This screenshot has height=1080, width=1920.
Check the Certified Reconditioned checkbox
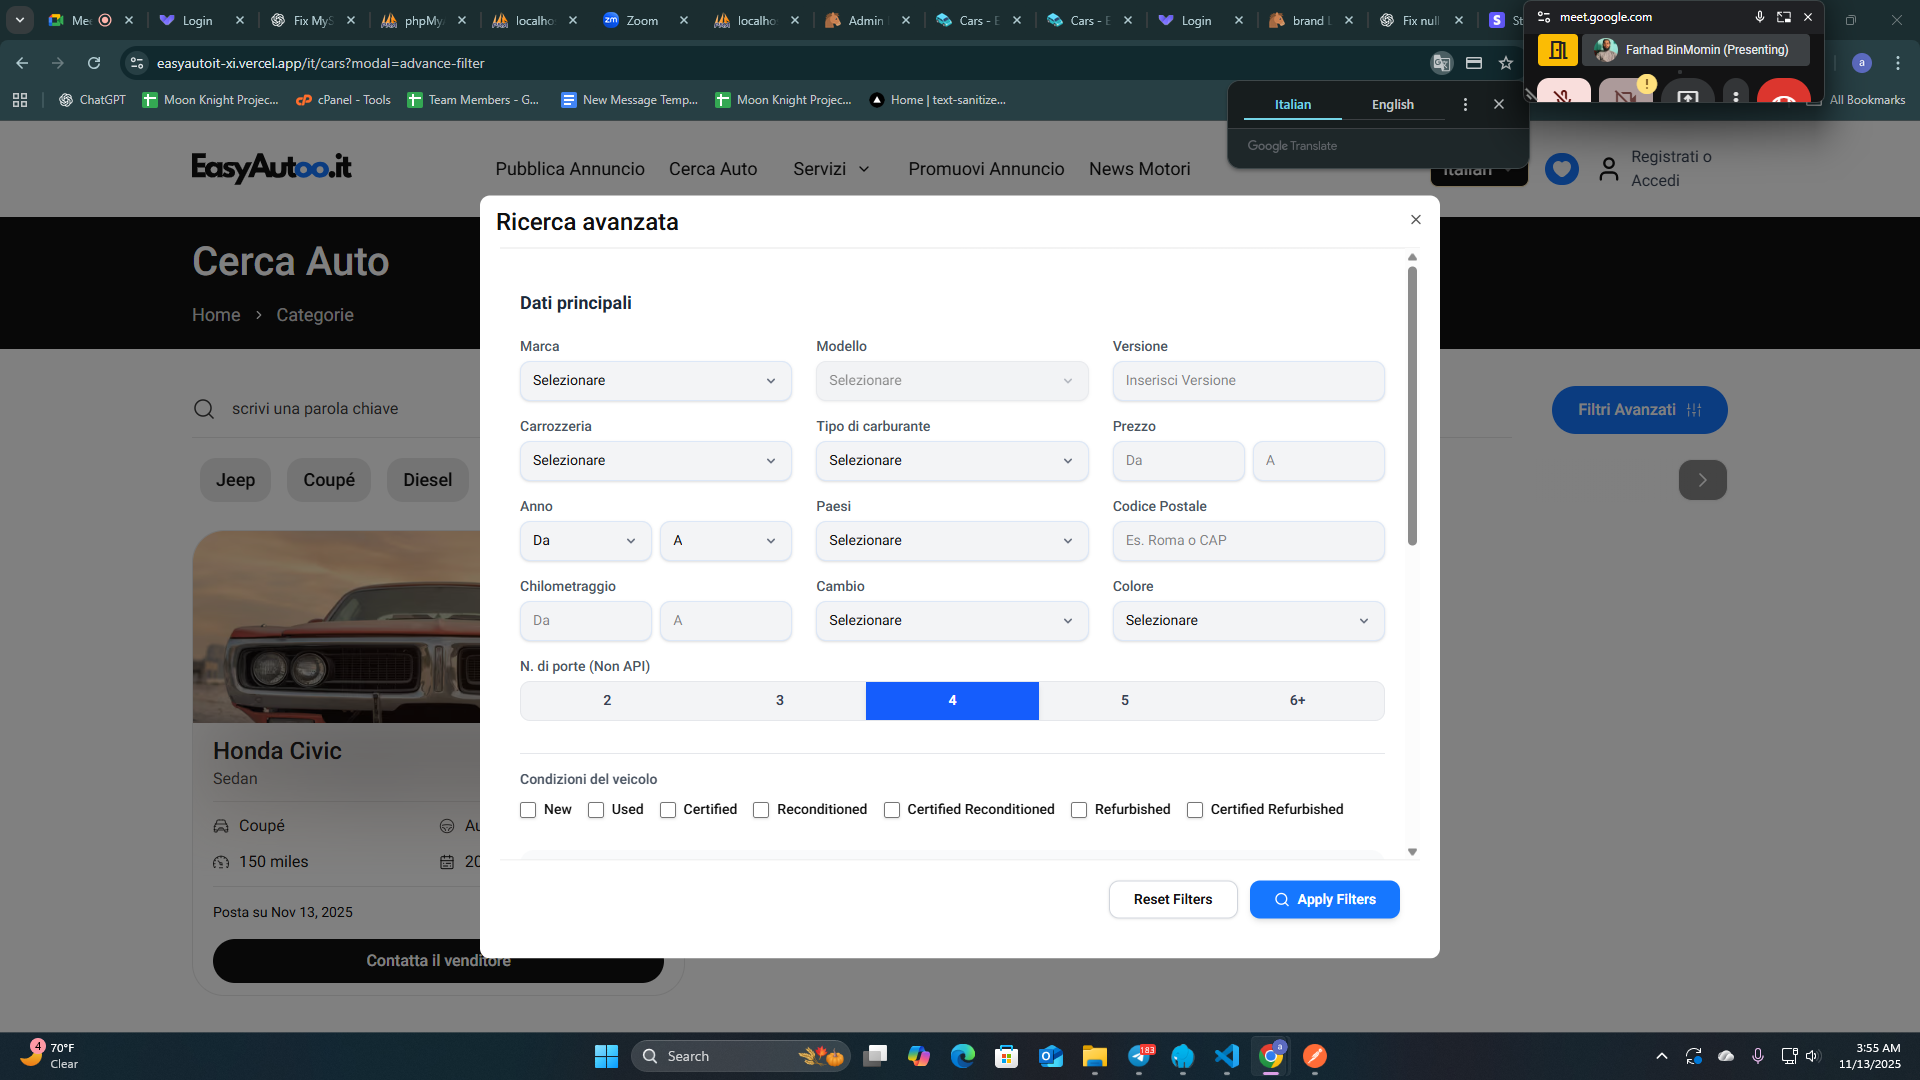tap(892, 810)
